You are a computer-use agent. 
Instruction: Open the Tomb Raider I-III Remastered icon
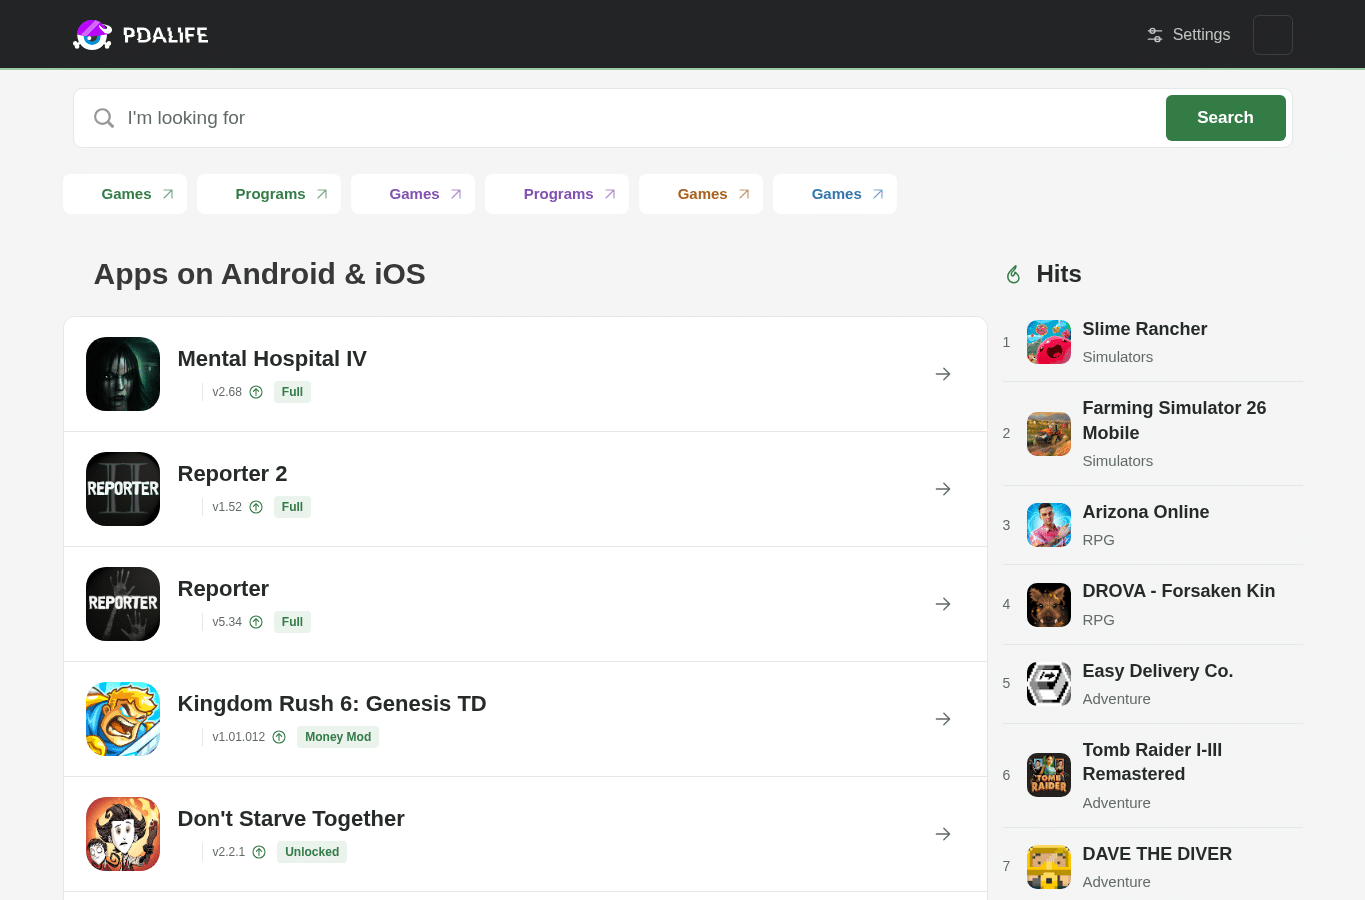pyautogui.click(x=1049, y=775)
